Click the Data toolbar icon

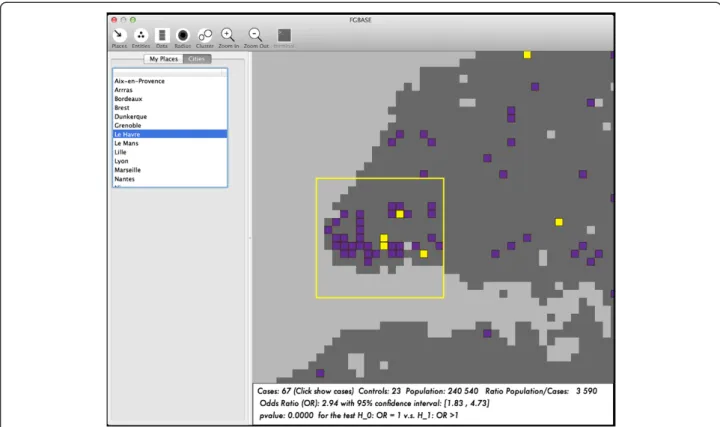coord(162,35)
